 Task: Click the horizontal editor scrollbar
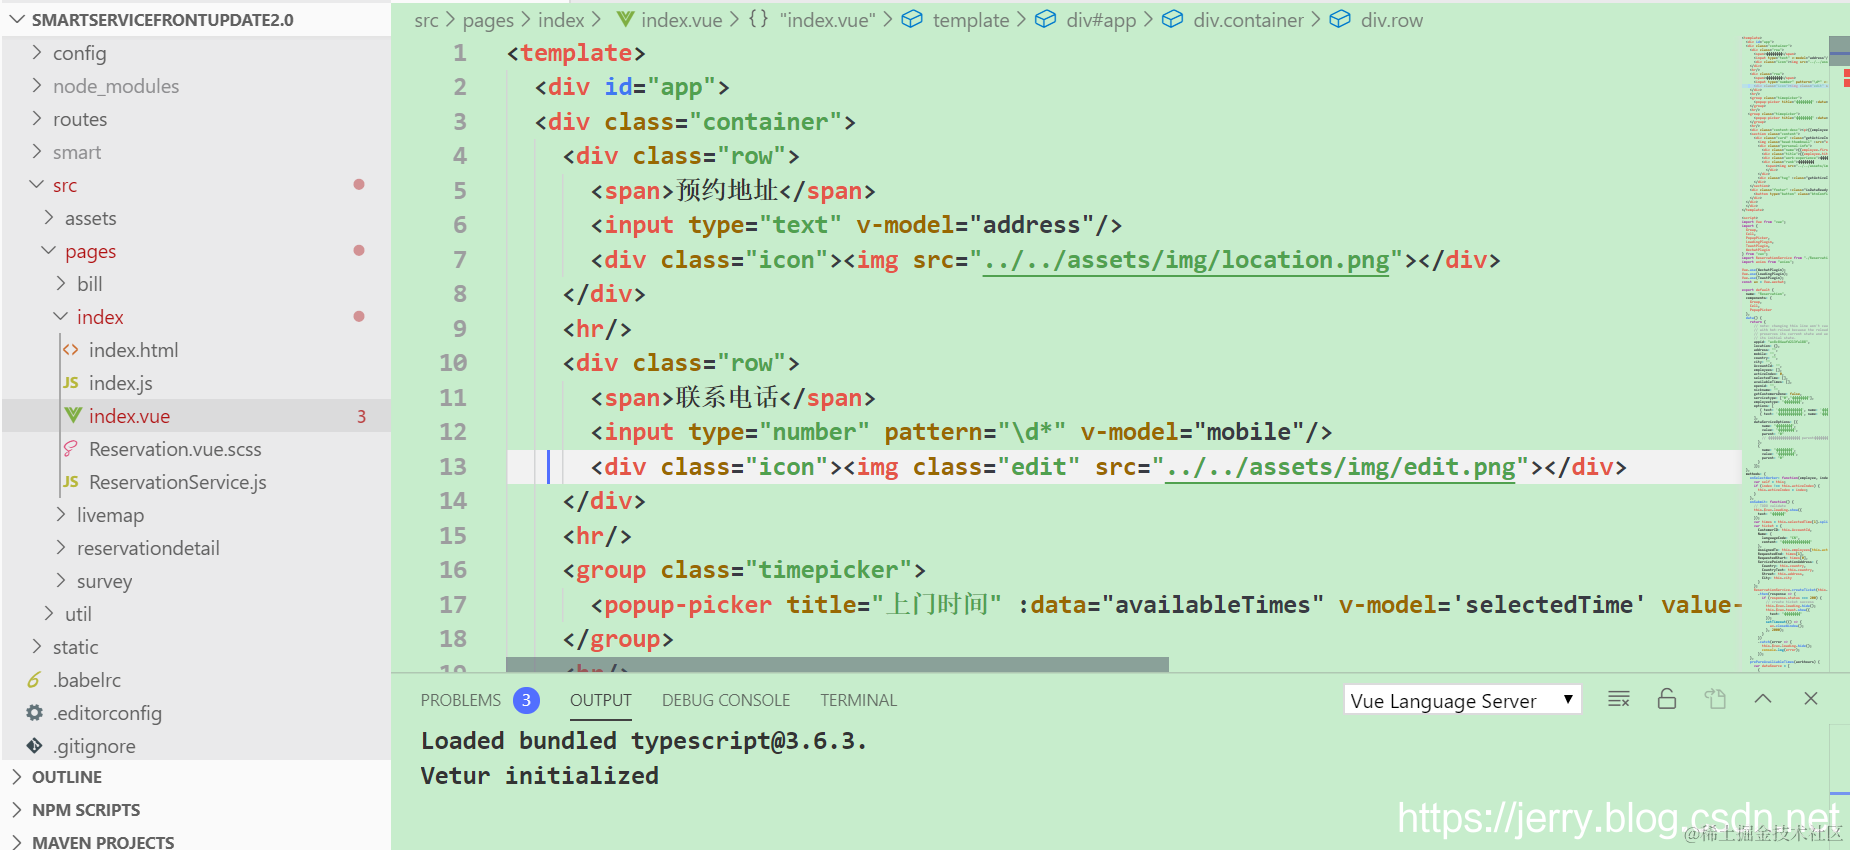837,664
